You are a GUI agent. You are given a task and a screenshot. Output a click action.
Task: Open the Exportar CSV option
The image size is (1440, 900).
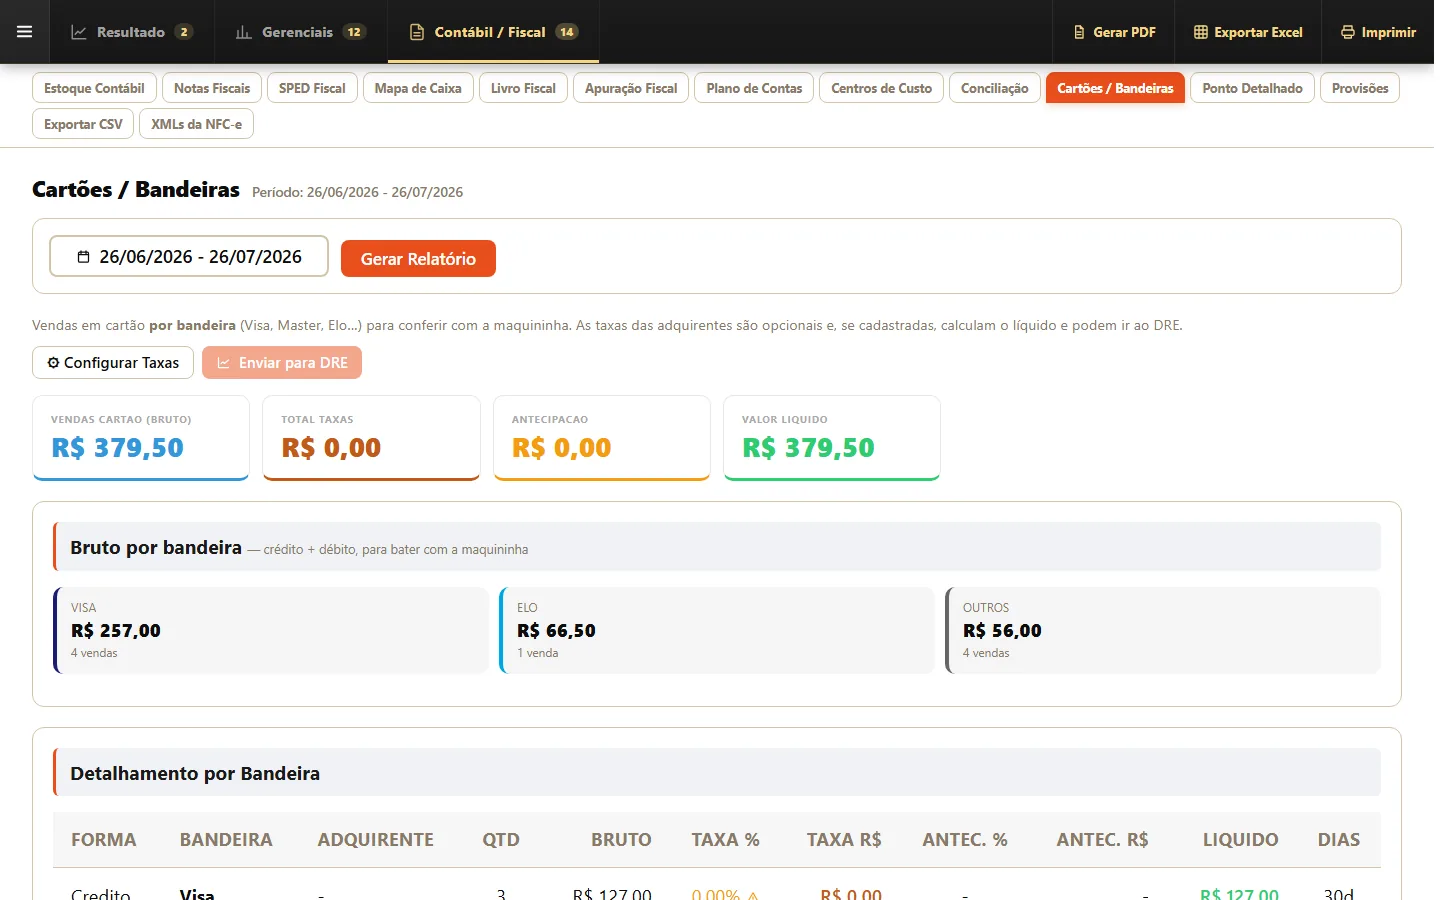pyautogui.click(x=83, y=124)
